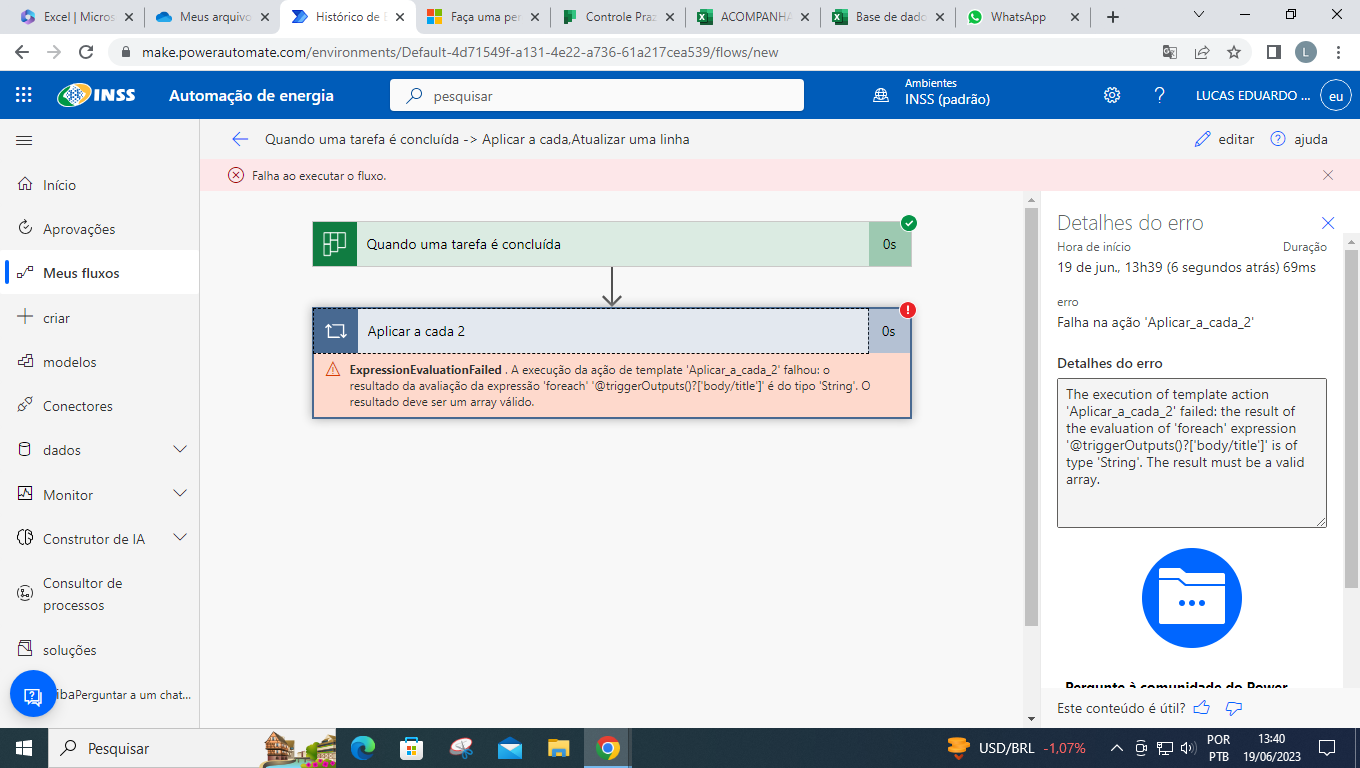The height and width of the screenshot is (768, 1360).
Task: Show hidden system tray icons
Action: pyautogui.click(x=1117, y=748)
